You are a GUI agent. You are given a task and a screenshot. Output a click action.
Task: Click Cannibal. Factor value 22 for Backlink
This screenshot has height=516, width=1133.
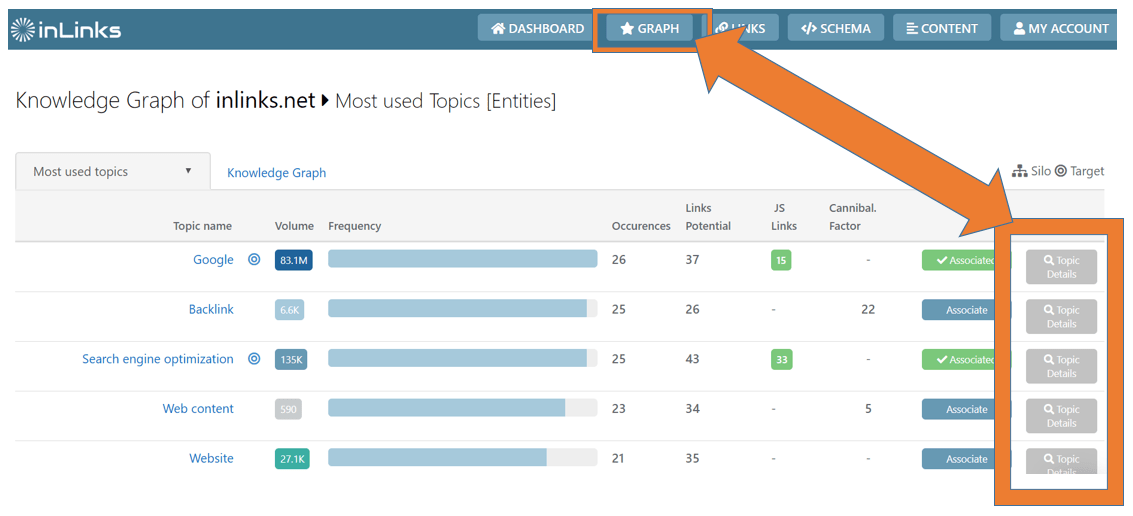[869, 309]
